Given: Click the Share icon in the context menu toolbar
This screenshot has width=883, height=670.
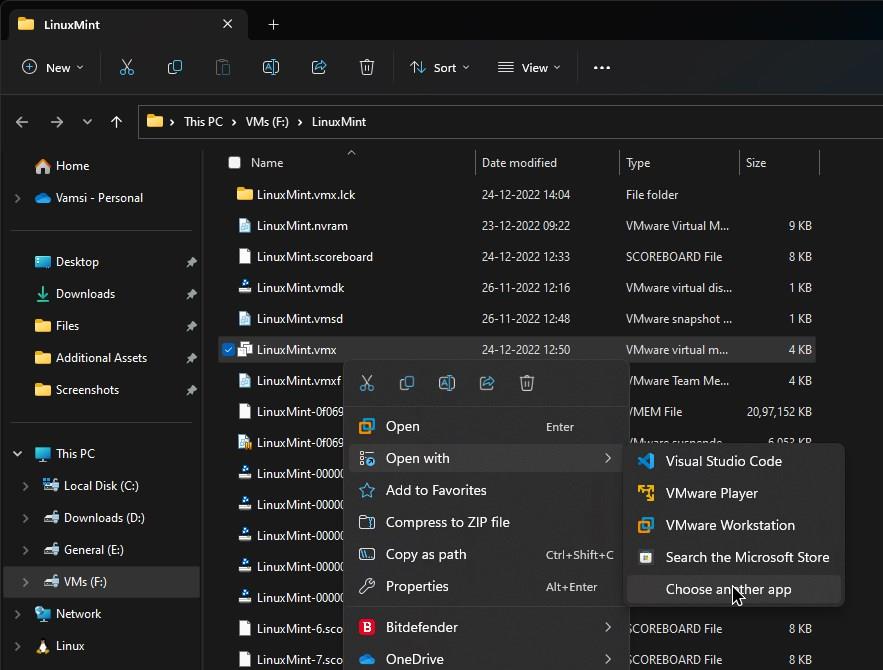Looking at the screenshot, I should [487, 383].
